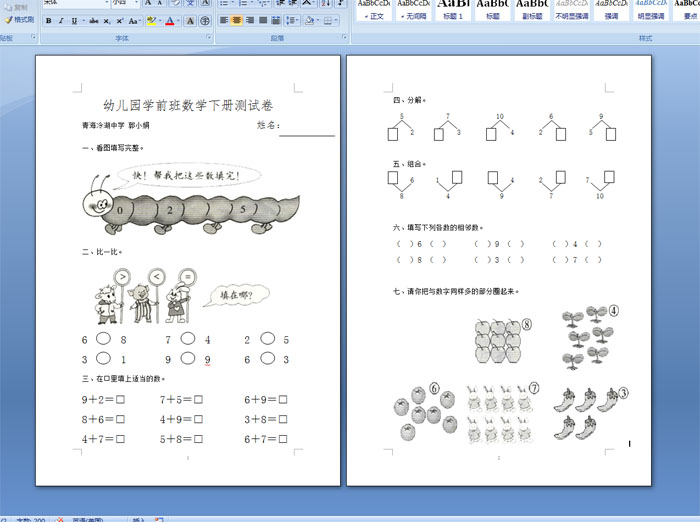The height and width of the screenshot is (522, 700).
Task: Apply 标题 1 style
Action: pyautogui.click(x=453, y=10)
